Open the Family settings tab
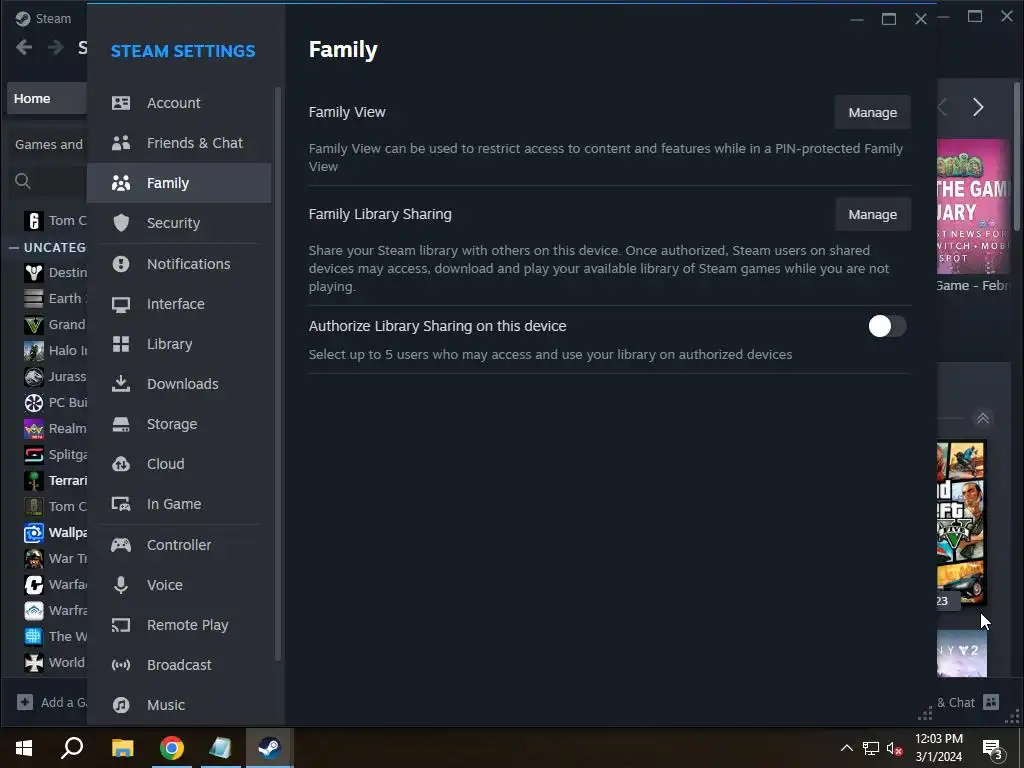1024x768 pixels. (179, 183)
